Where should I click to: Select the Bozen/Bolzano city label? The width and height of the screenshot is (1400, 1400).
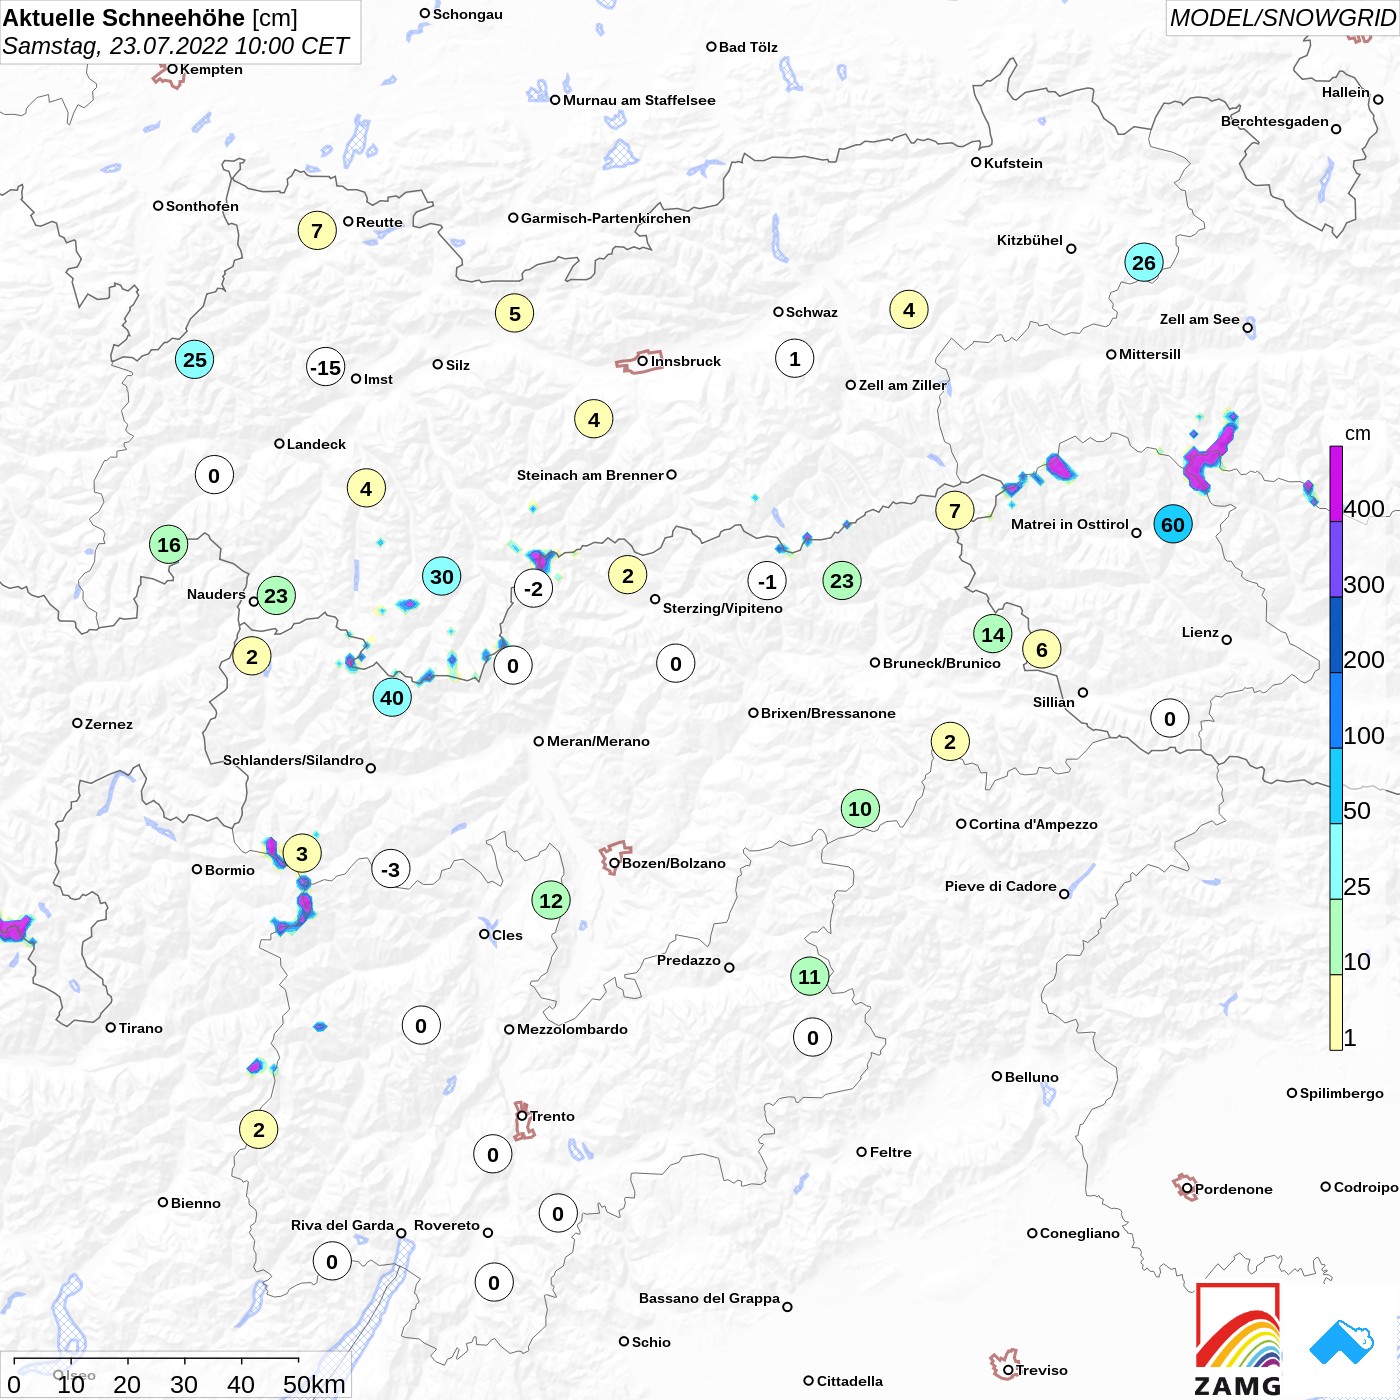(674, 863)
